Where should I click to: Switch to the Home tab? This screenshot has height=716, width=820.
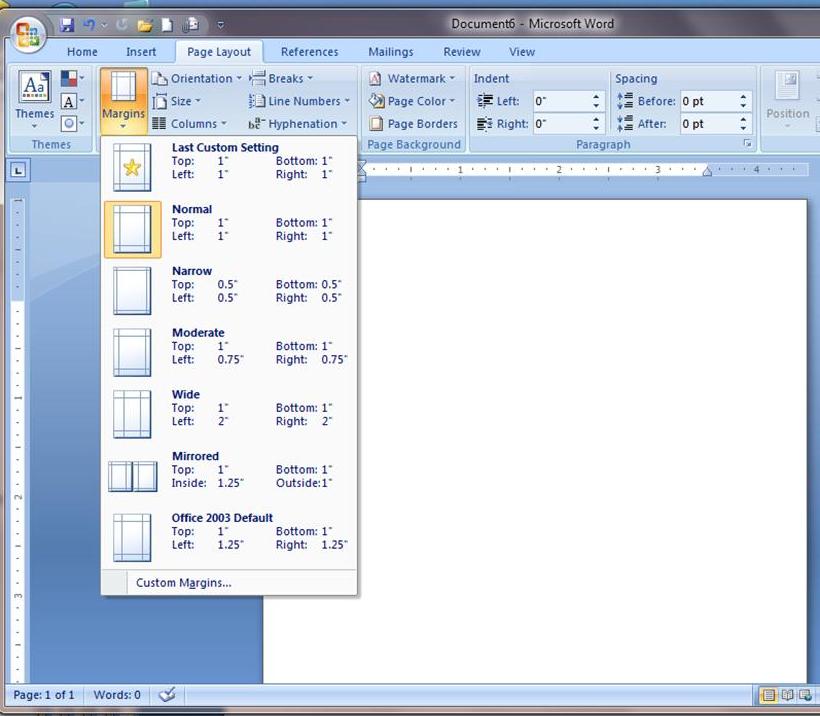pos(82,52)
